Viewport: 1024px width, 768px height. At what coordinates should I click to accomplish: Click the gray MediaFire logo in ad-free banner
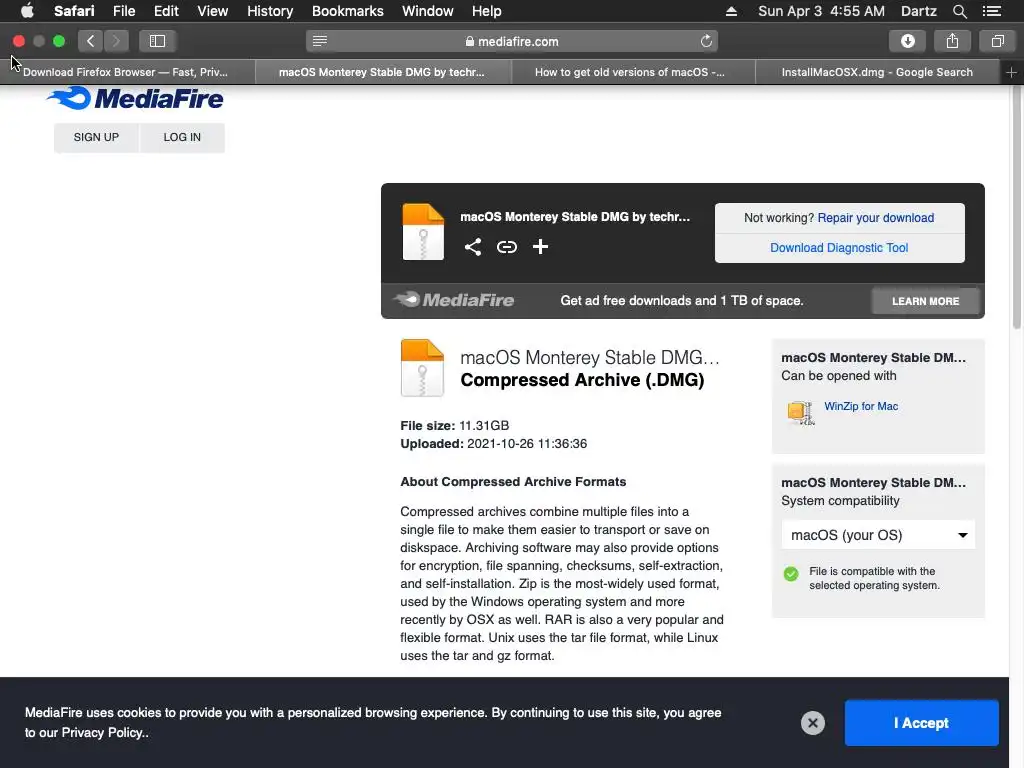coord(453,300)
